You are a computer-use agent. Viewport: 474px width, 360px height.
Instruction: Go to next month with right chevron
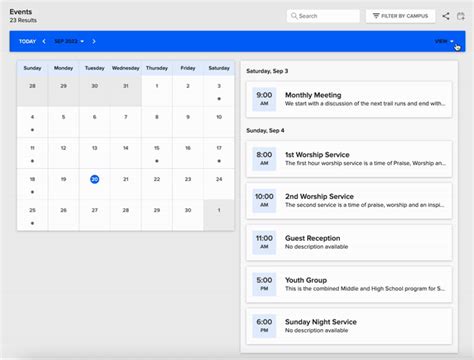94,41
